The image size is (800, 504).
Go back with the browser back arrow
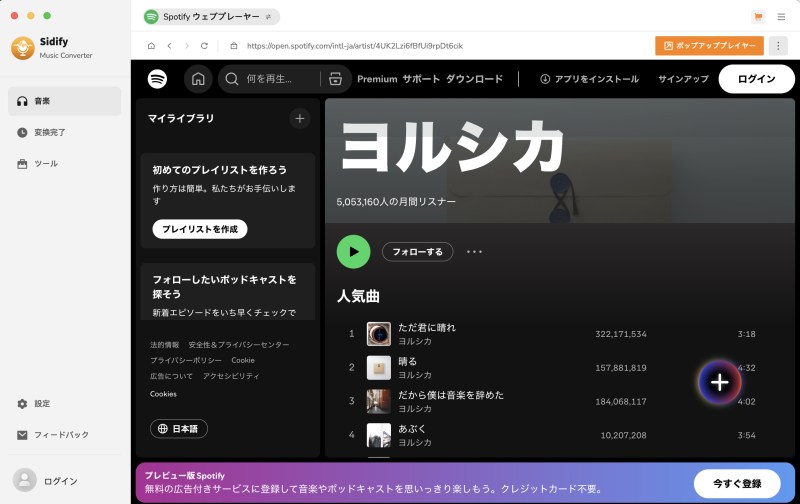[169, 46]
